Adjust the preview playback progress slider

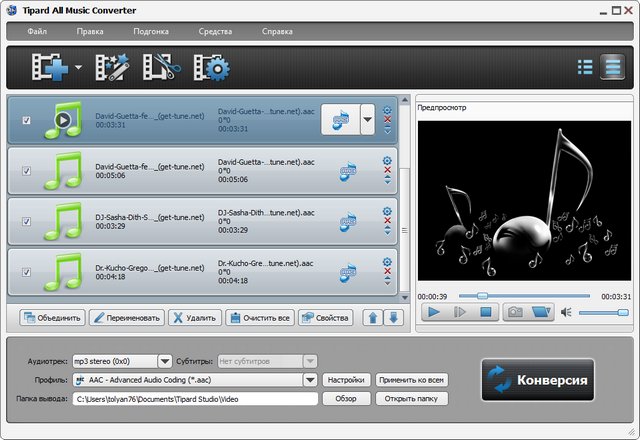[x=481, y=296]
